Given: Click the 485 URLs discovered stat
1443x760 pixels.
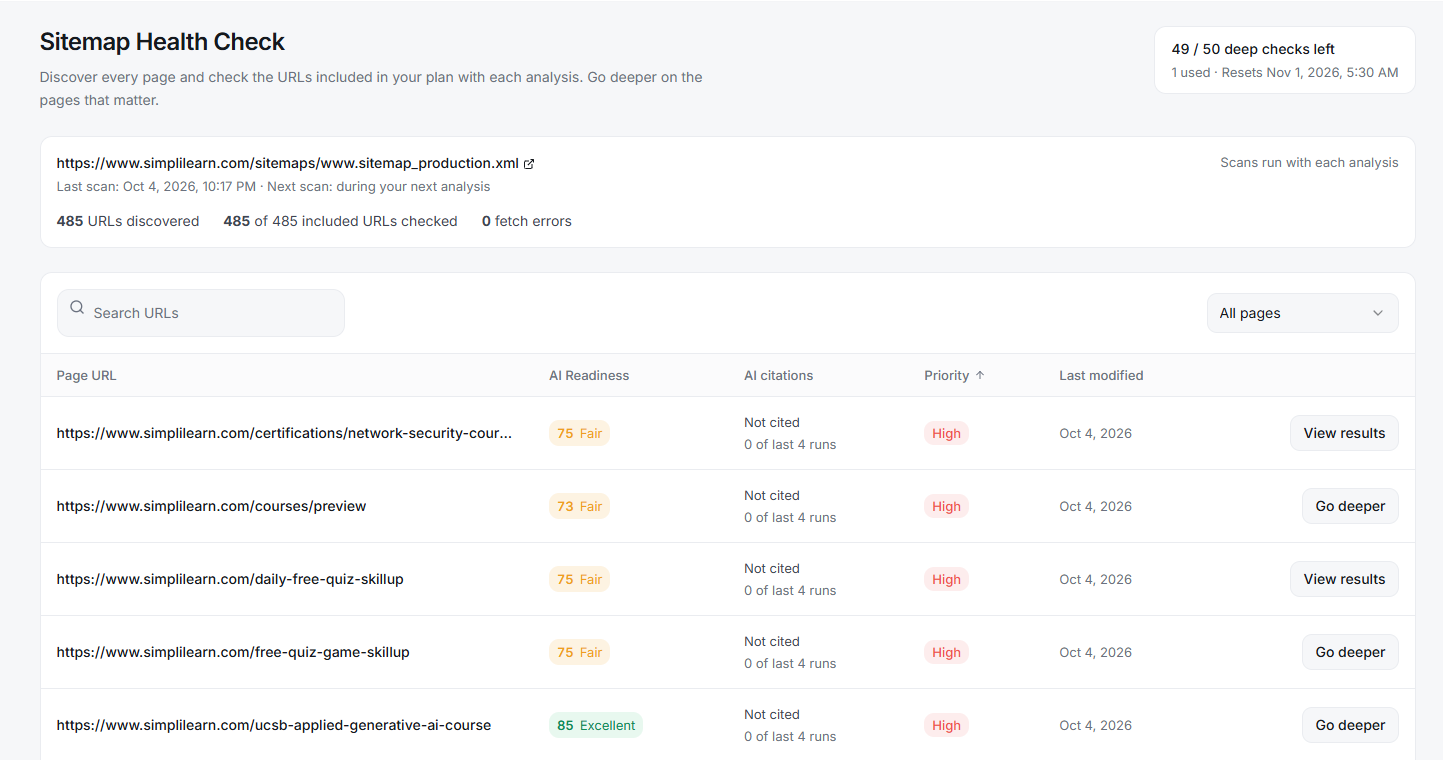Looking at the screenshot, I should tap(128, 221).
